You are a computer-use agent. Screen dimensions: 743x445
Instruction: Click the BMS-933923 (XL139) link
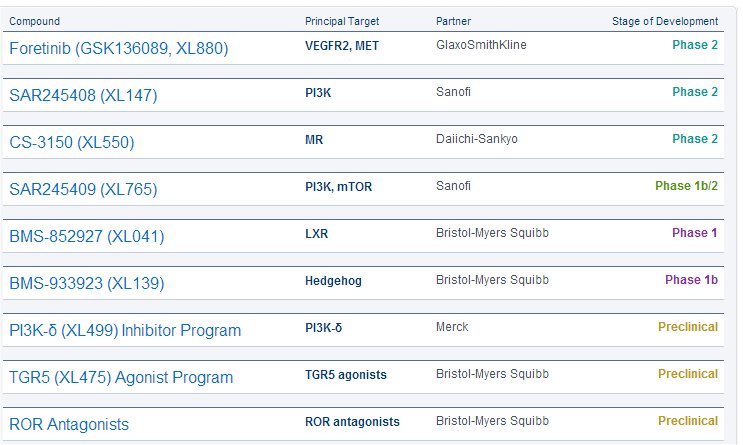tap(87, 283)
